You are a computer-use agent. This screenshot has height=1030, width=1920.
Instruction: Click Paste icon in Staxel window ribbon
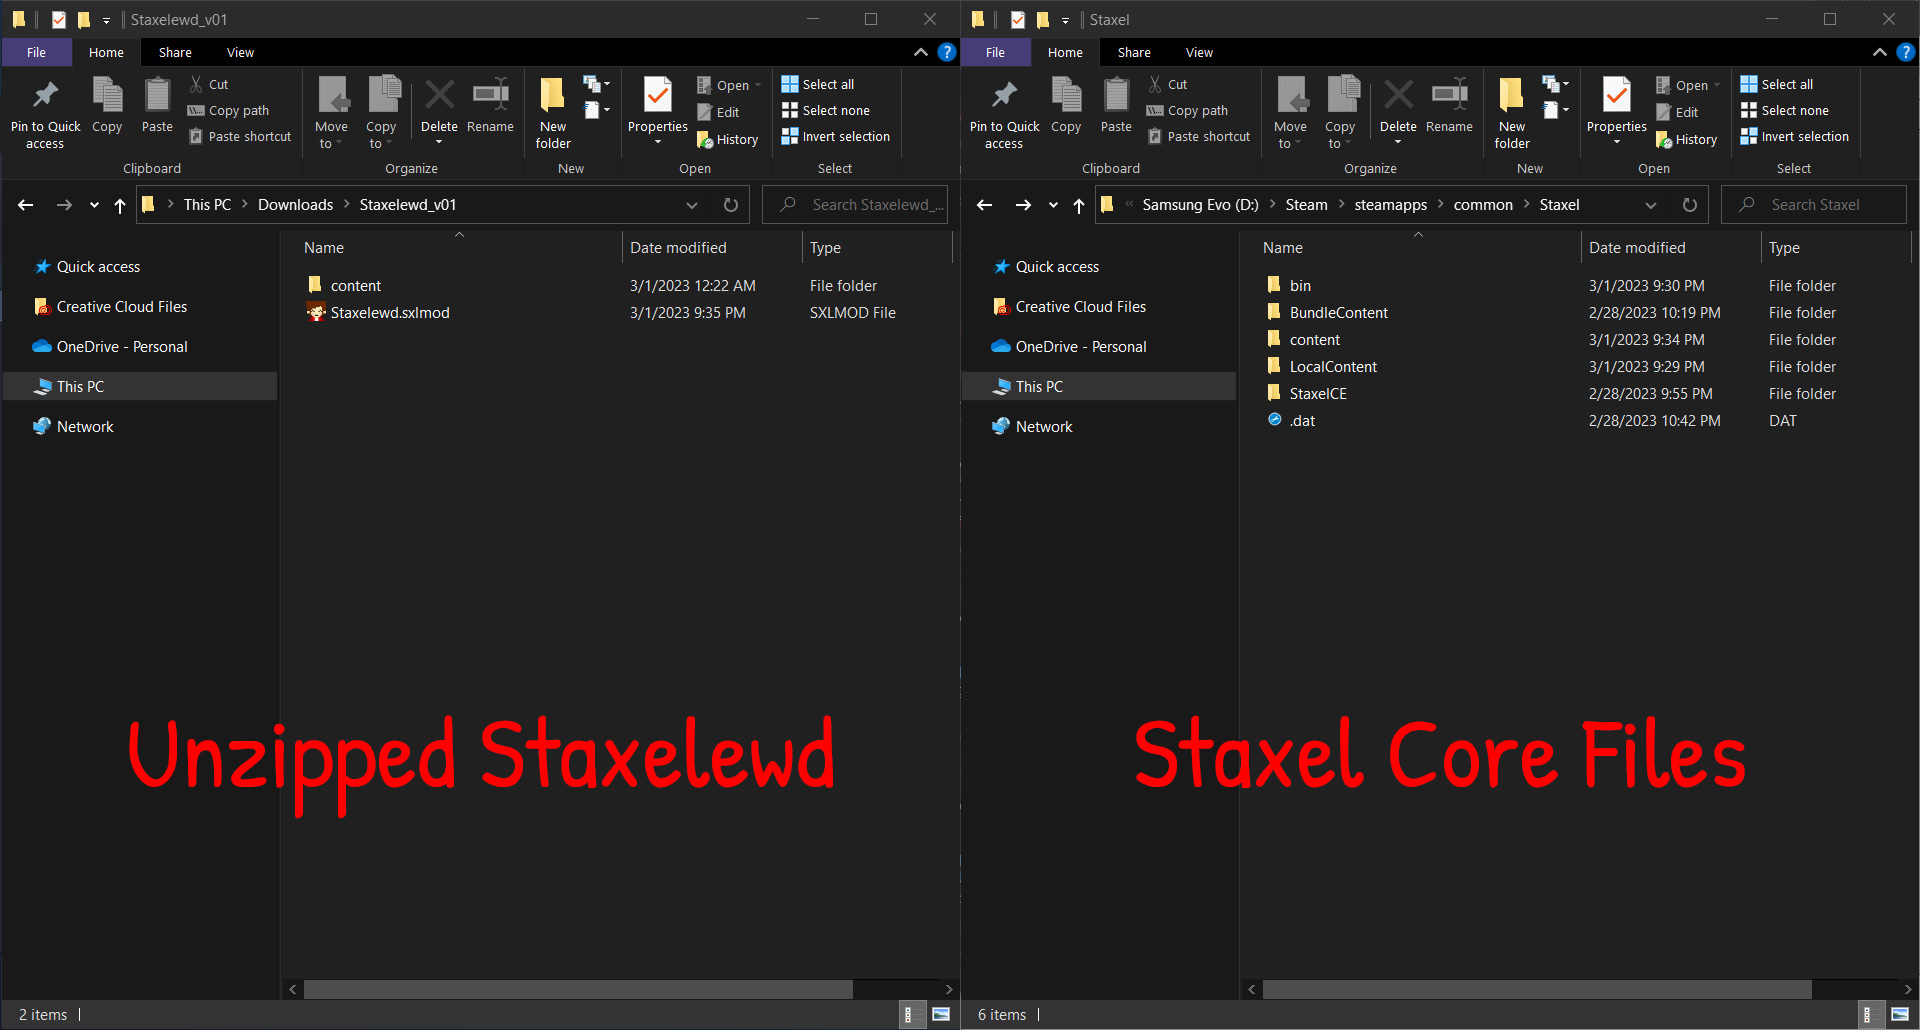[1116, 105]
